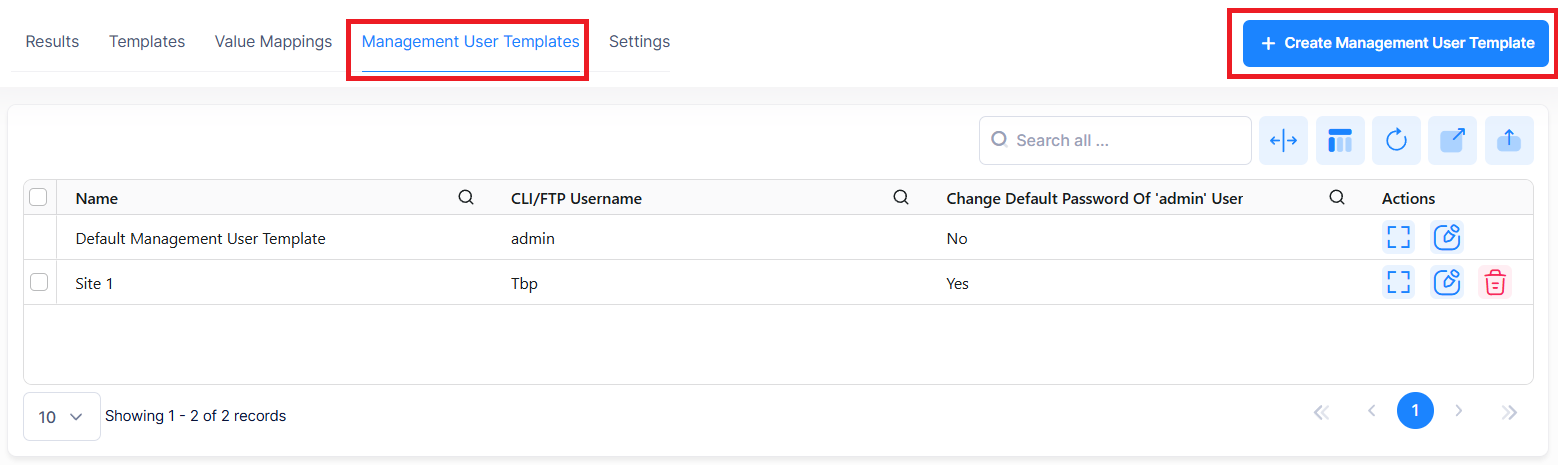Open the page size dropdown showing 10
Image resolution: width=1558 pixels, height=465 pixels.
click(61, 417)
